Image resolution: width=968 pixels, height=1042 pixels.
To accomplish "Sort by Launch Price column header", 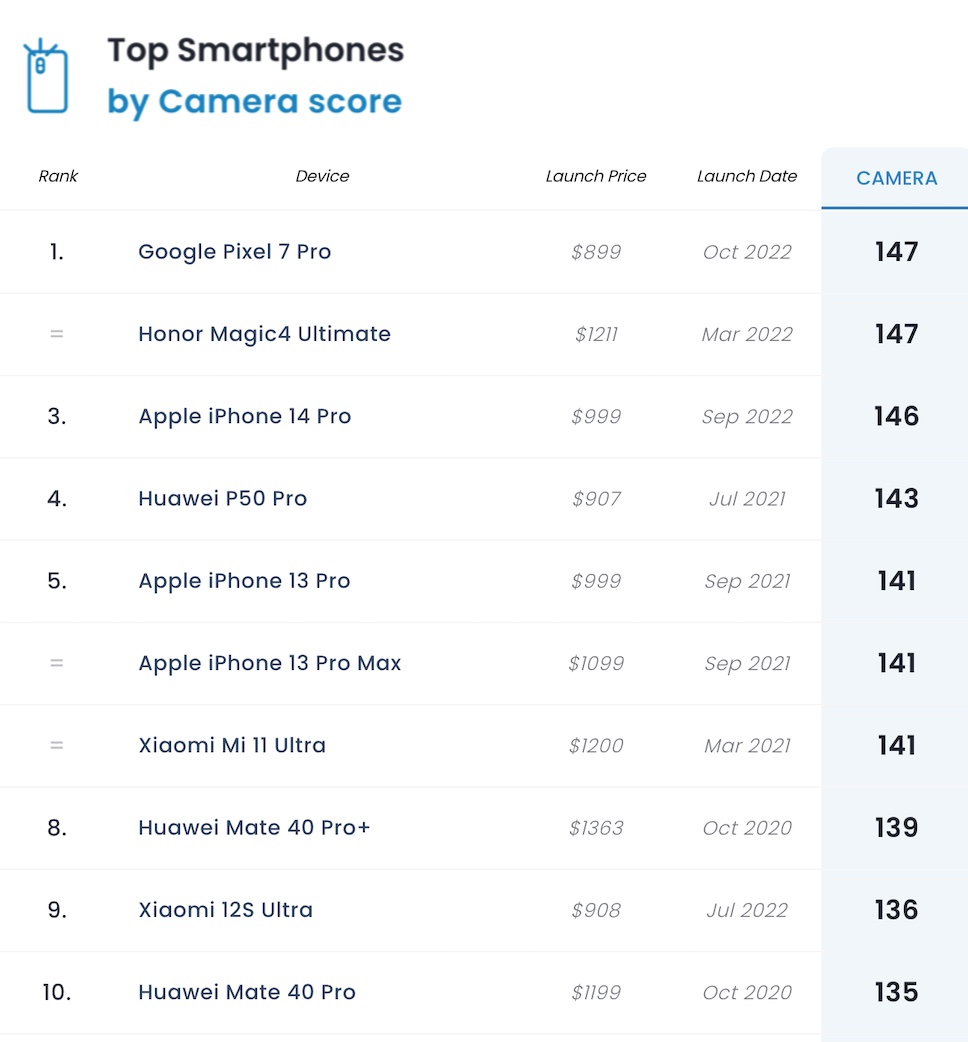I will point(596,176).
